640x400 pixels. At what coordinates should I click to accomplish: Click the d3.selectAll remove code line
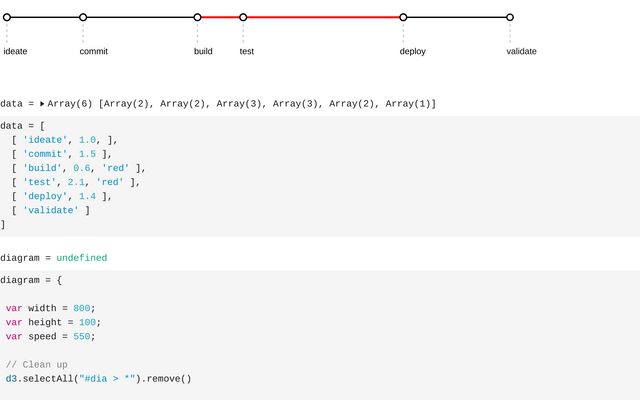(98, 379)
